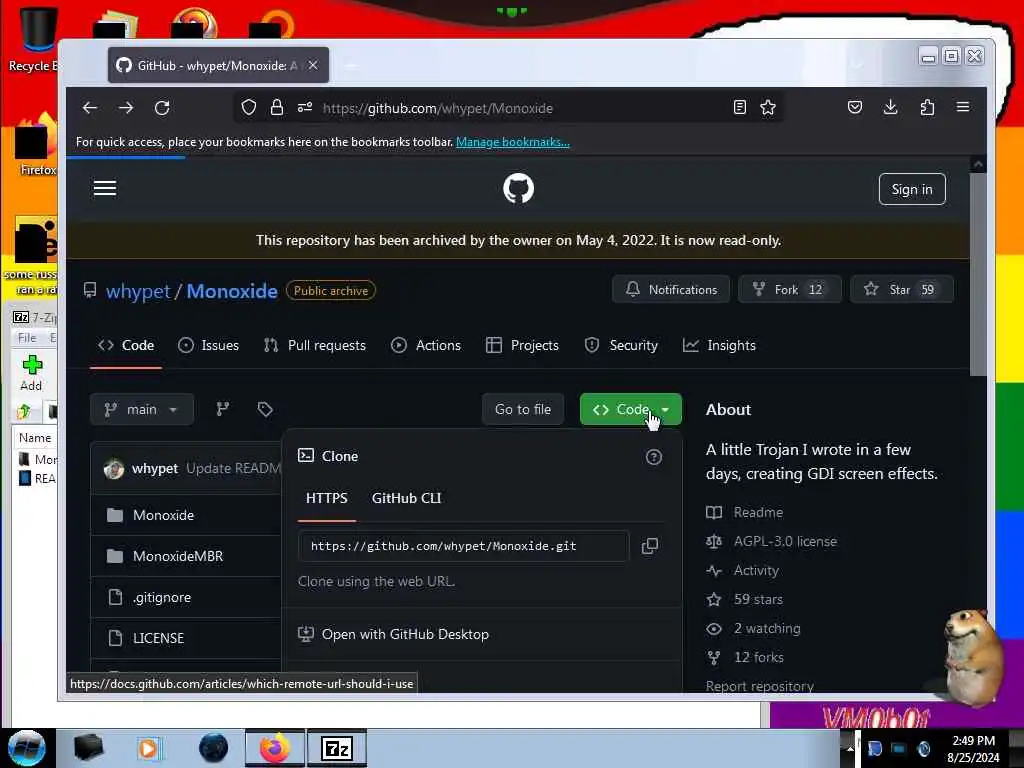Viewport: 1024px width, 768px height.
Task: Go back using the browser back arrow
Action: point(90,108)
